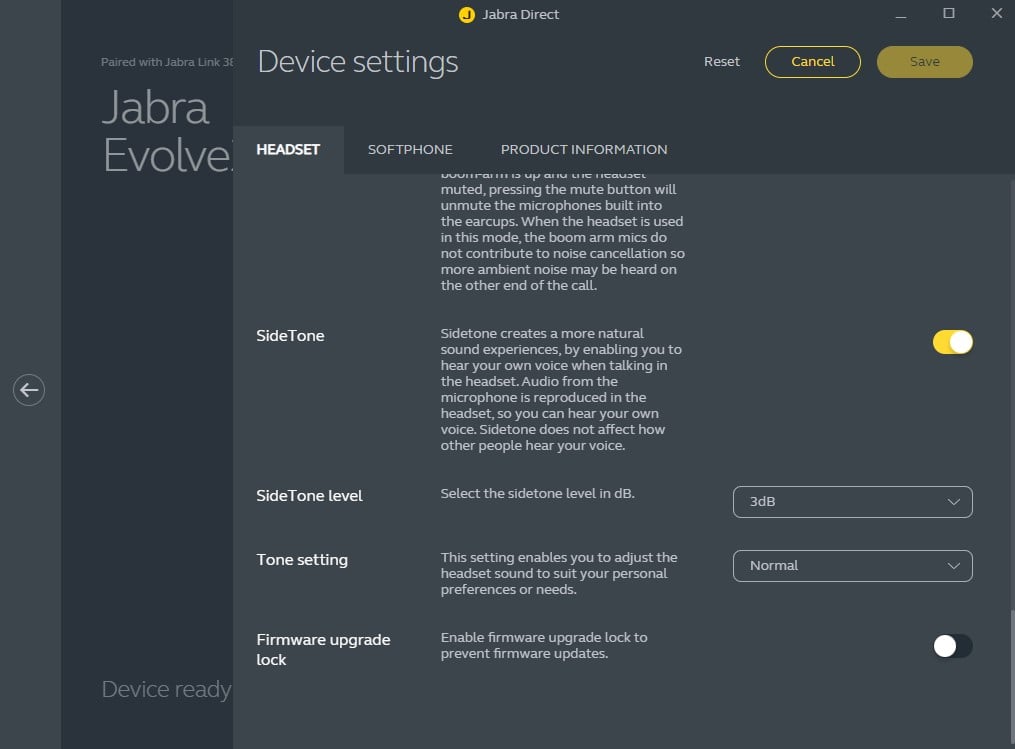
Task: Click the Device ready status text
Action: [166, 689]
